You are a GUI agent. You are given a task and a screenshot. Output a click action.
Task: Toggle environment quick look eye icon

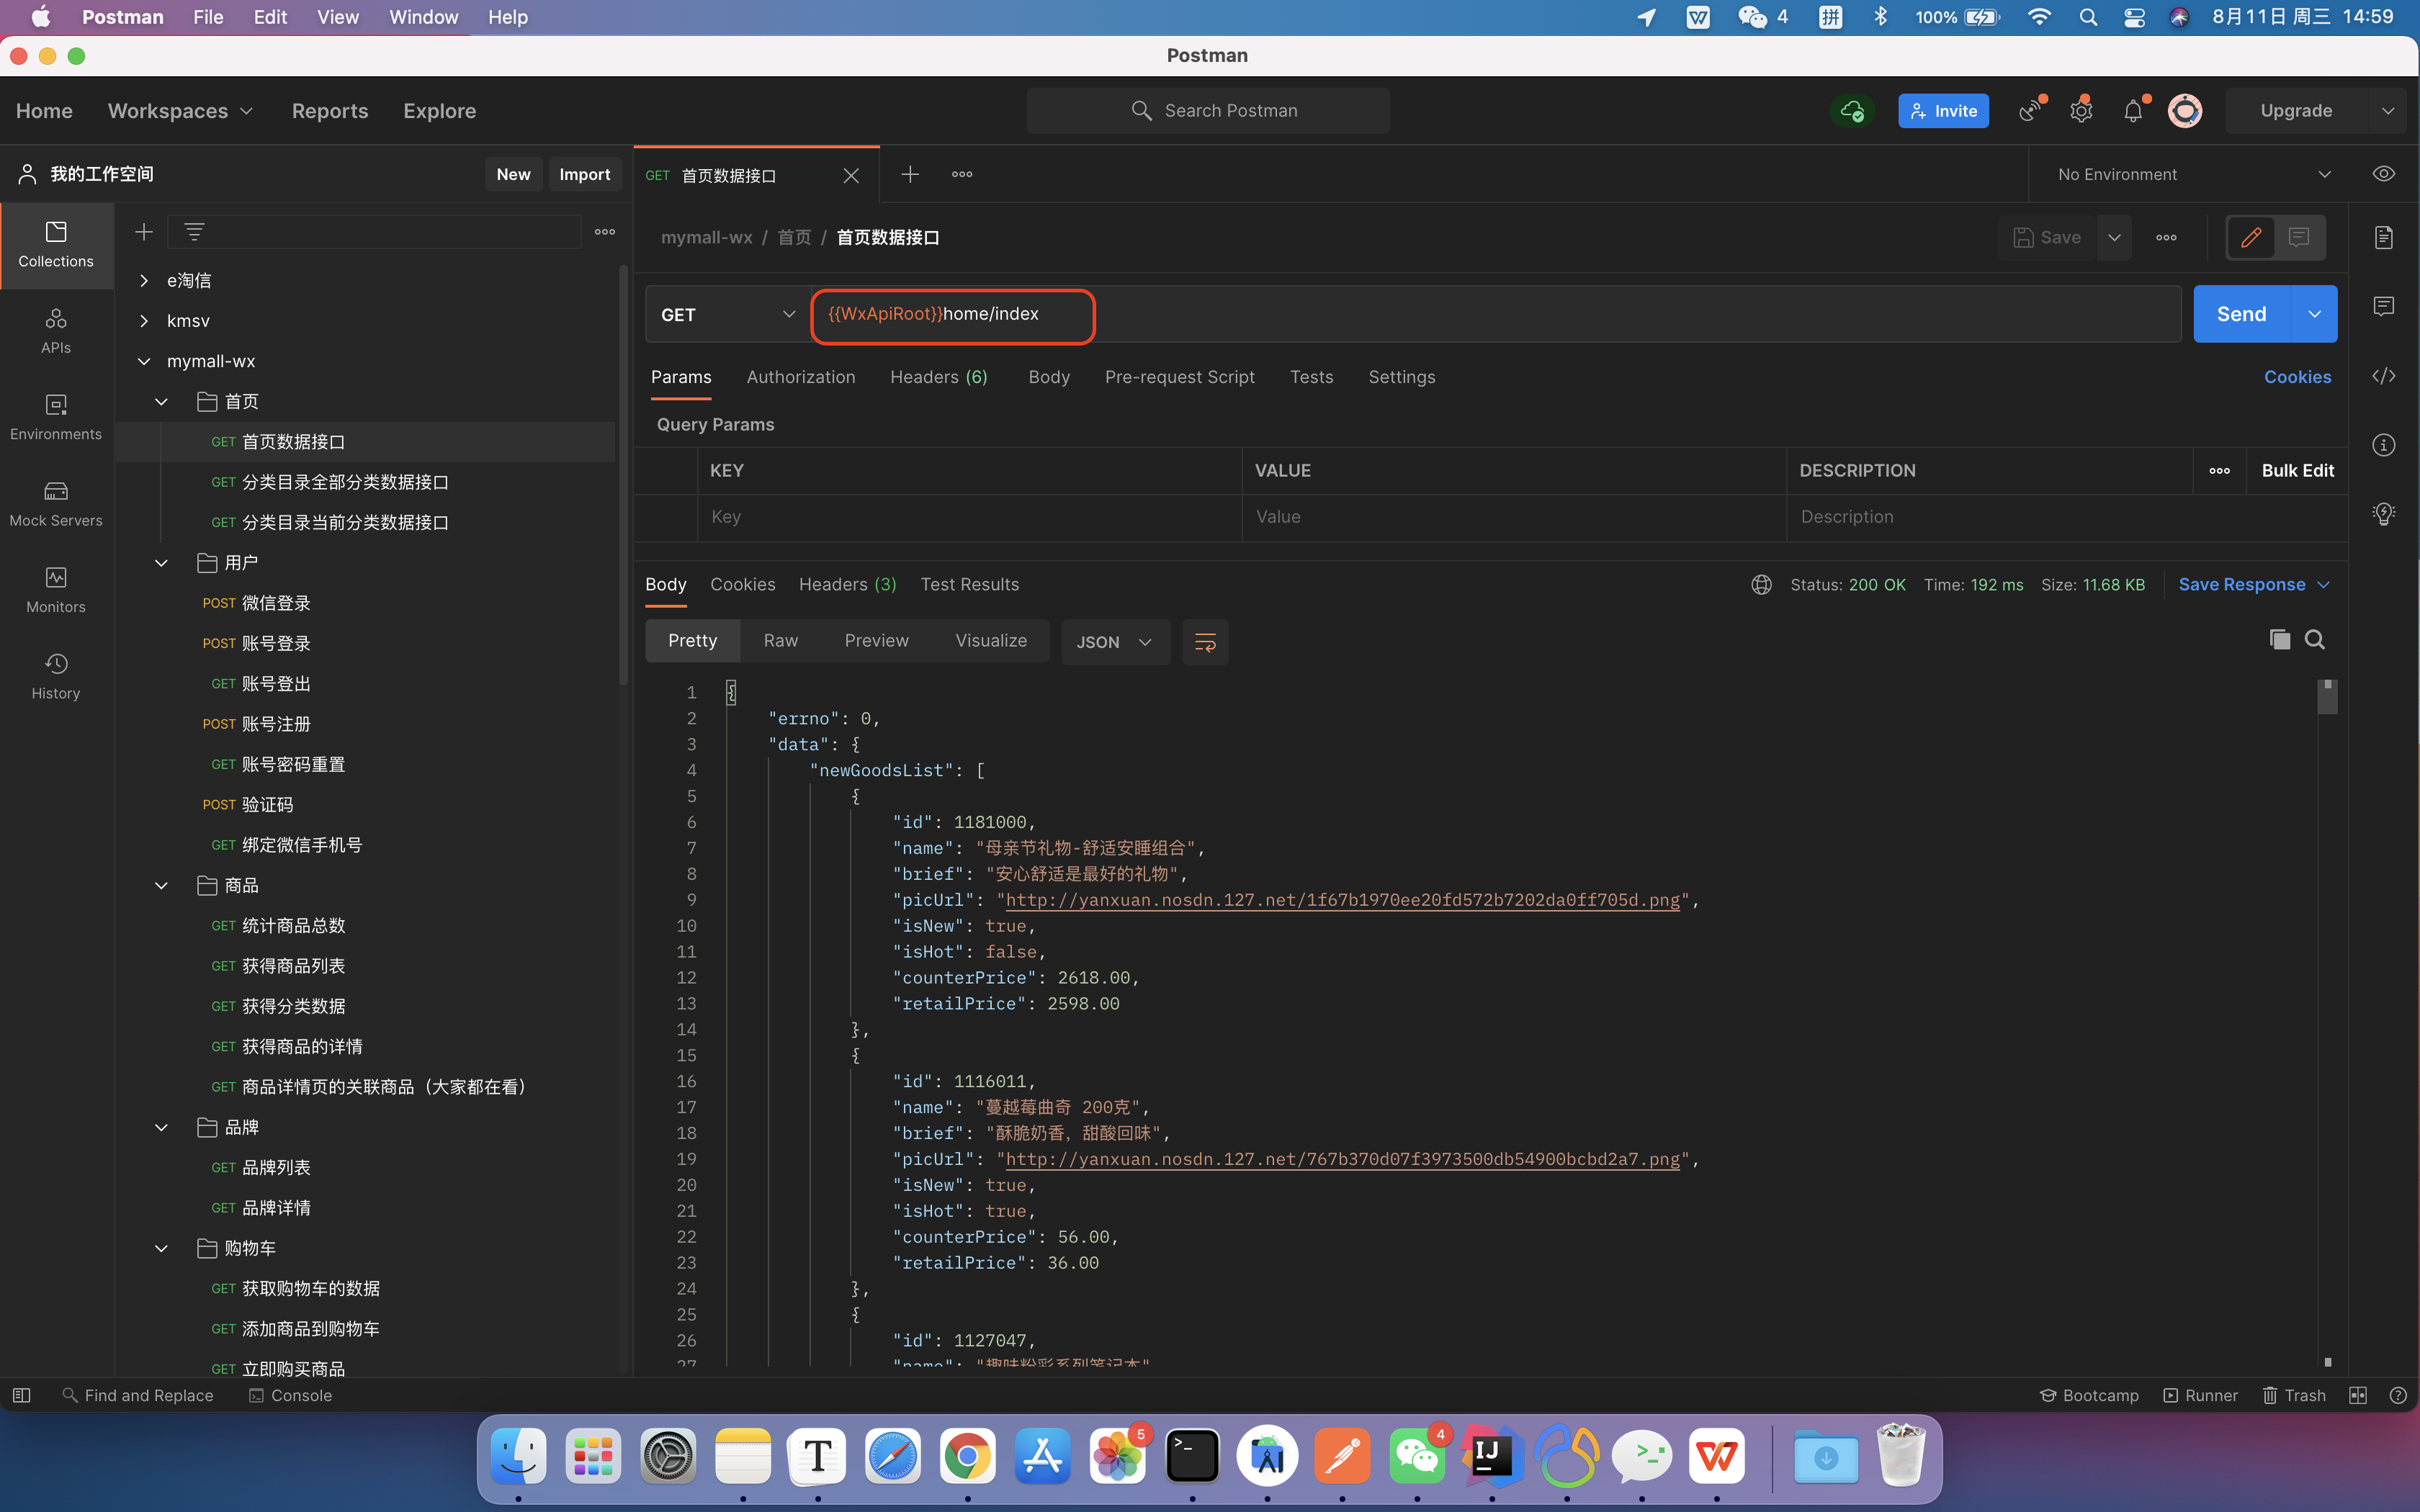coord(2384,174)
